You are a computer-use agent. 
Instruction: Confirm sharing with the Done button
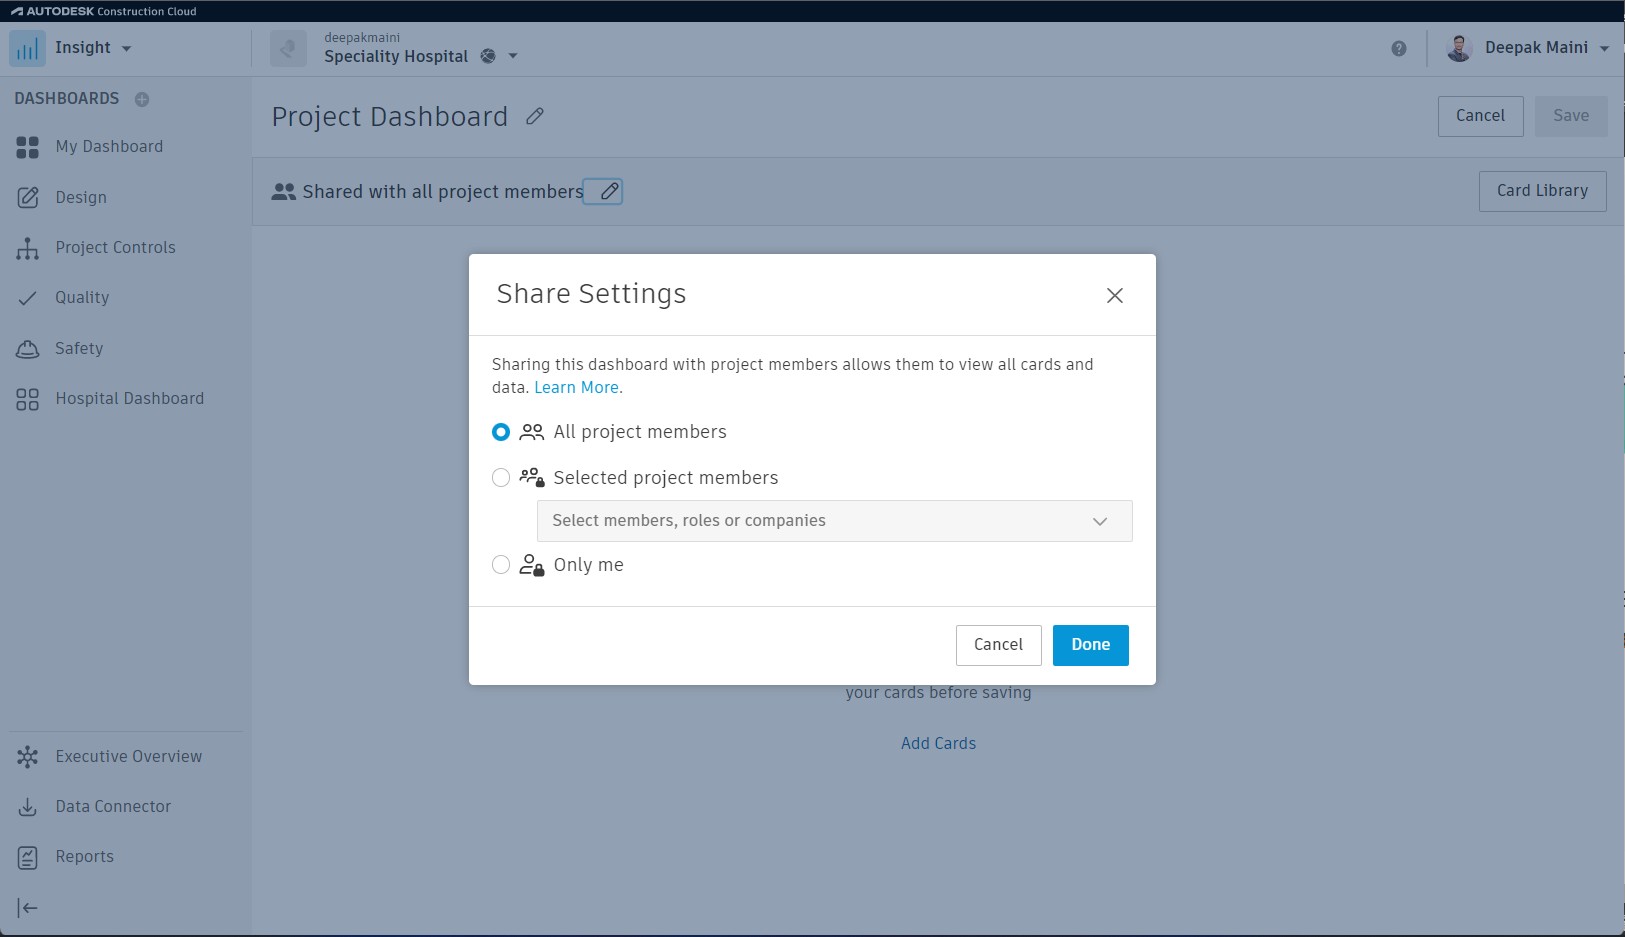coord(1091,645)
